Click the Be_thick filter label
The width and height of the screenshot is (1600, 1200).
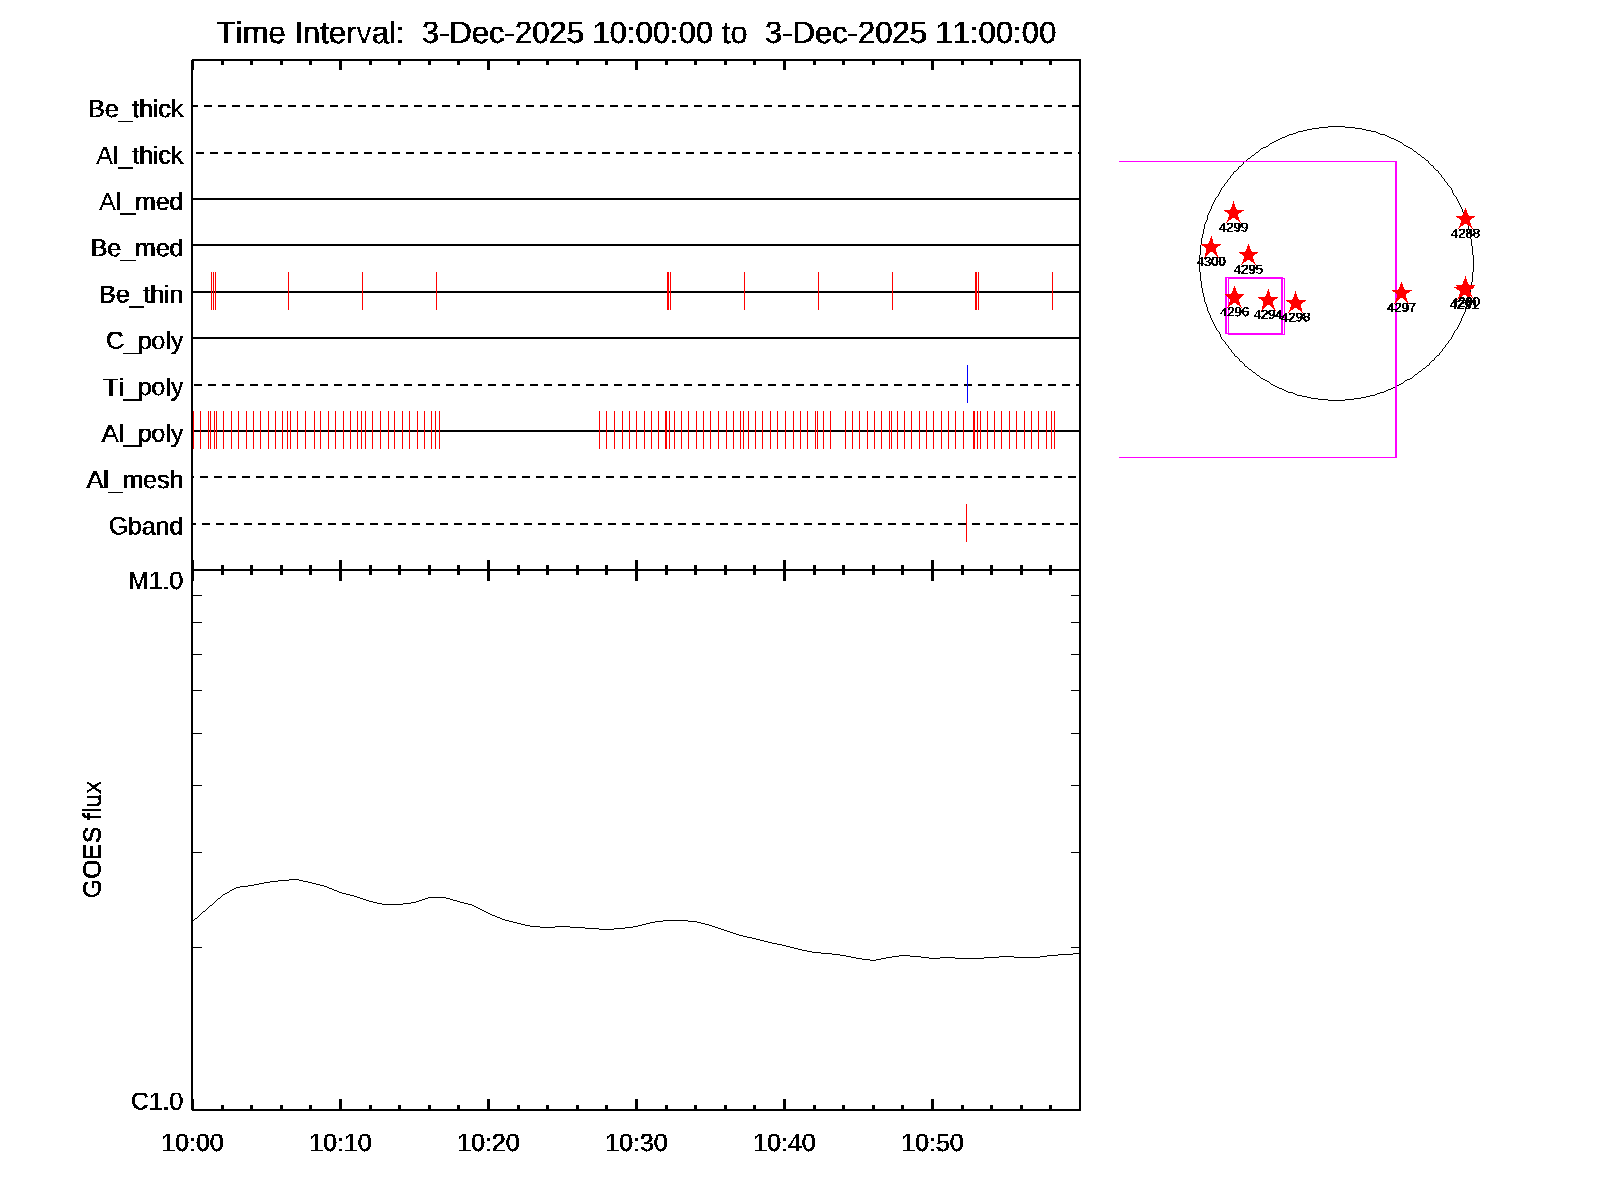click(136, 109)
